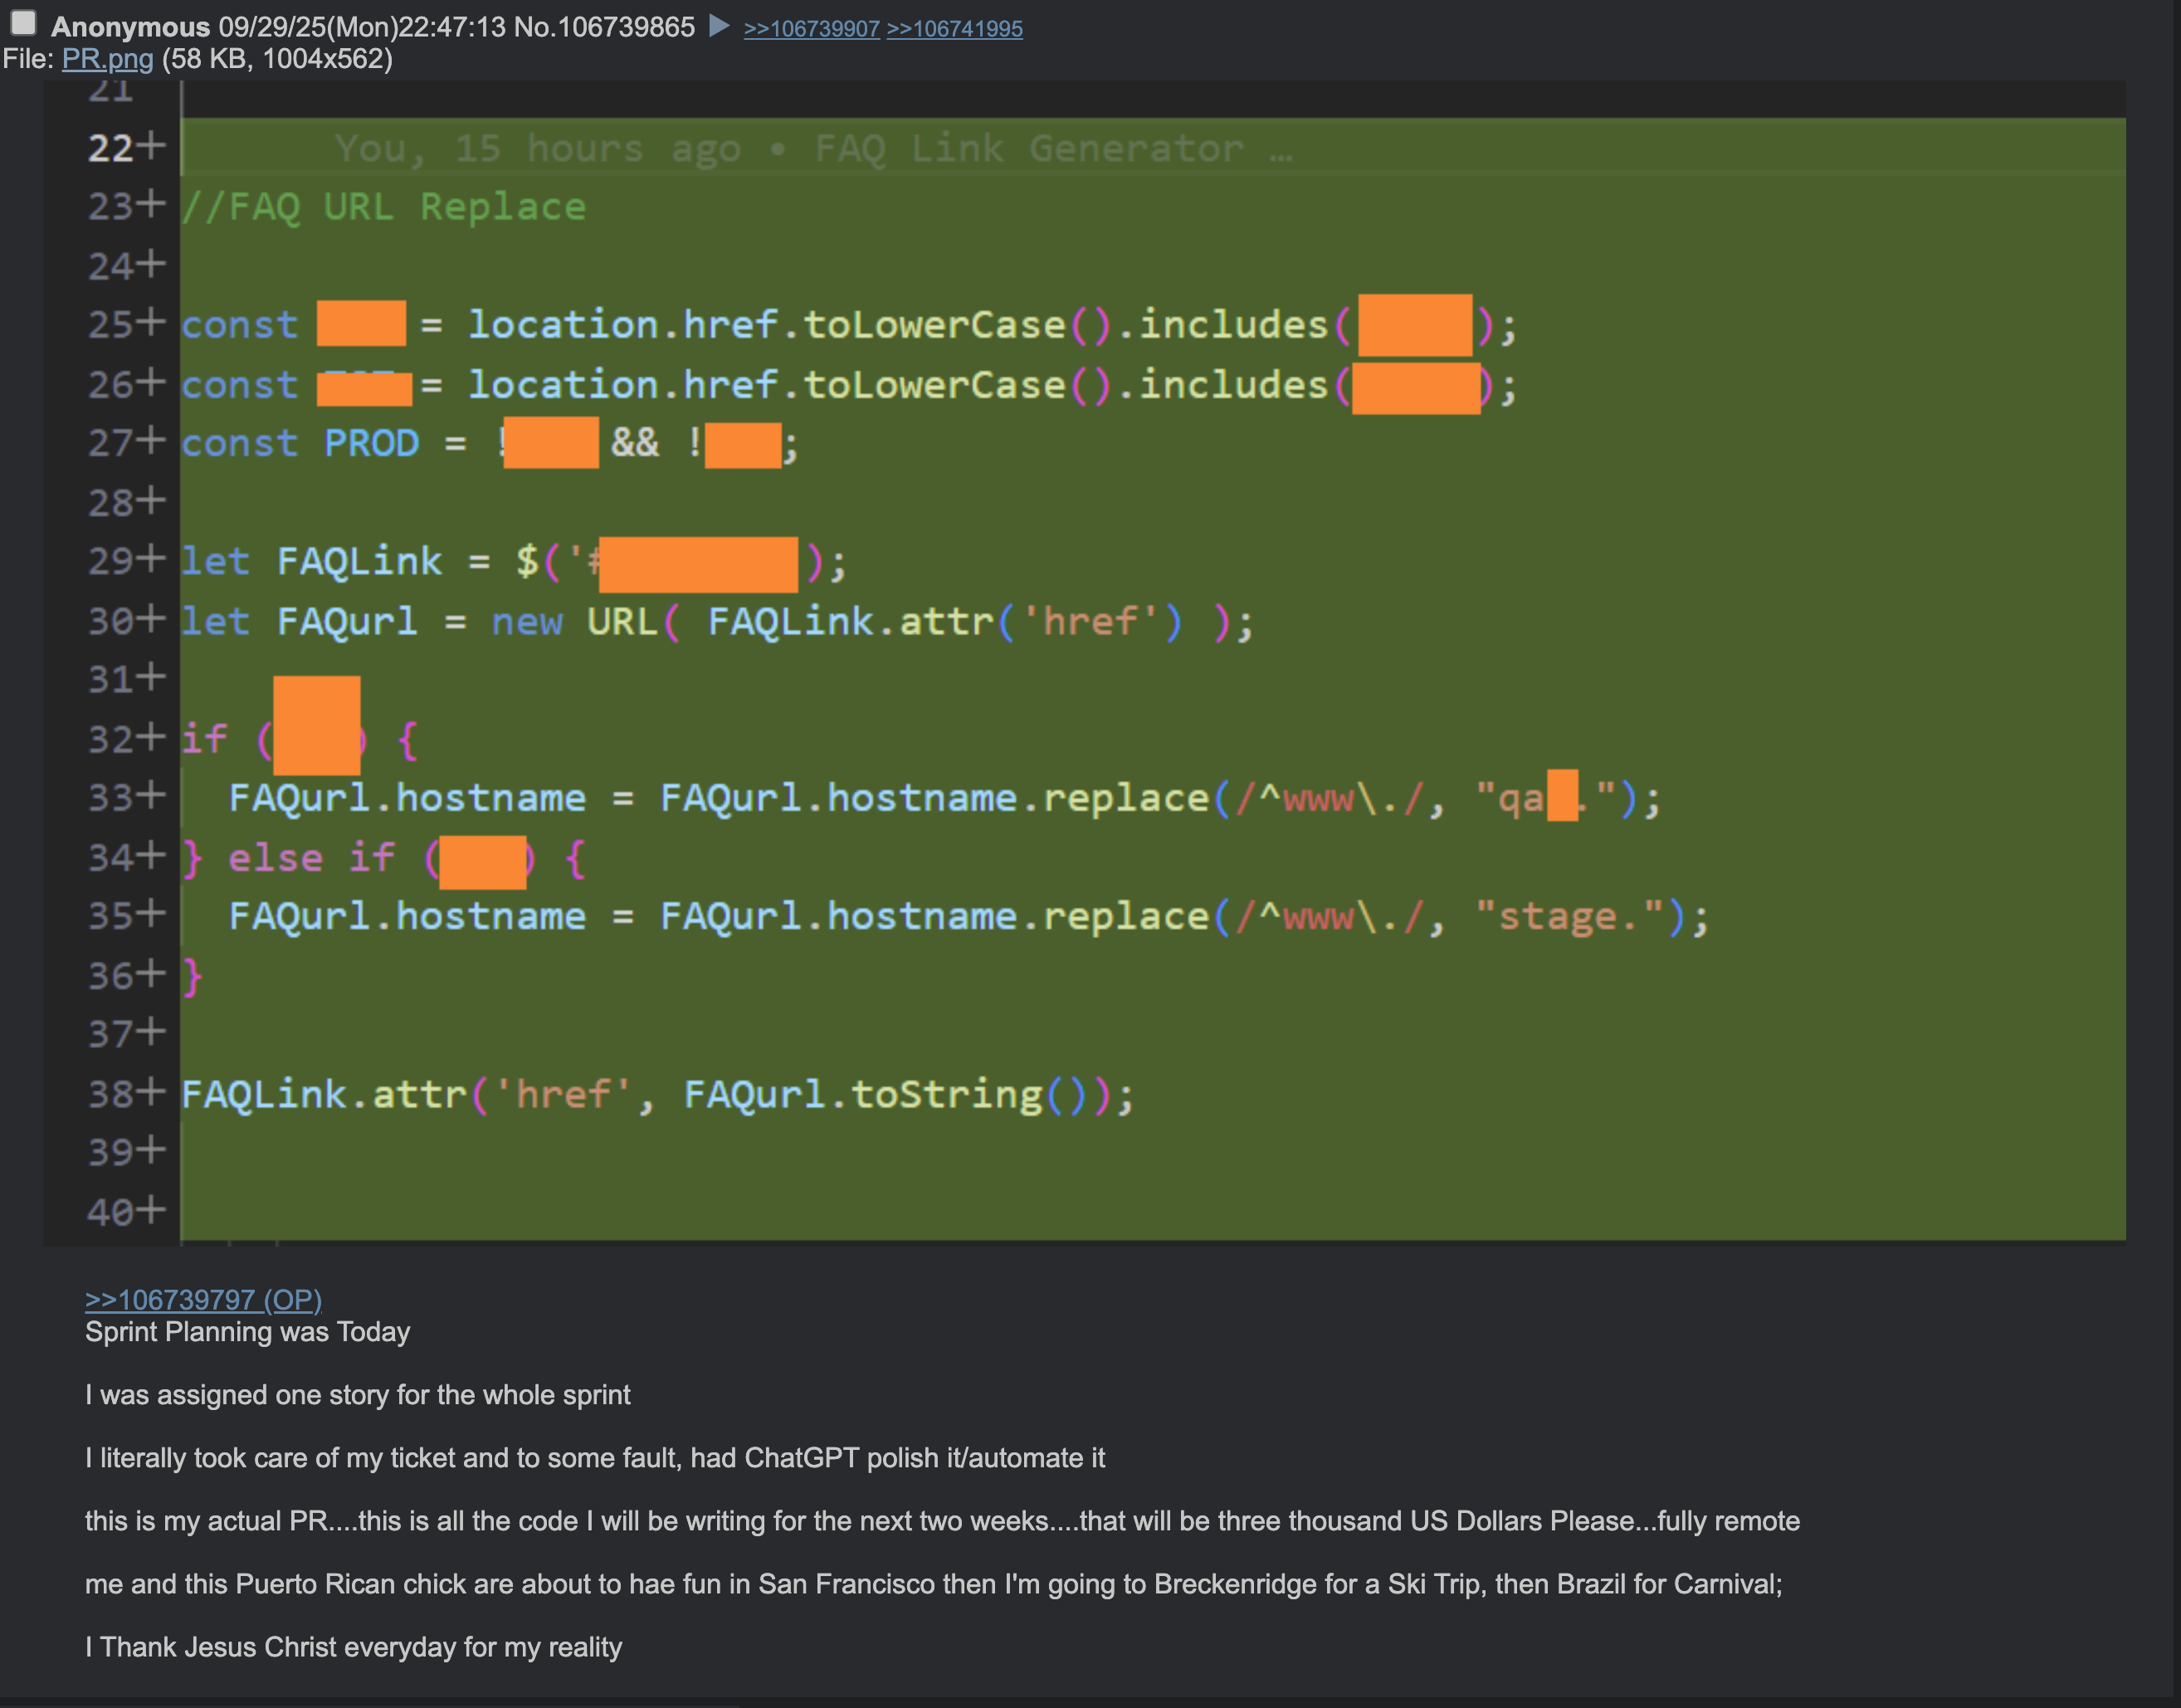Viewport: 2181px width, 1708px height.
Task: Click the >>106739797 (OP) quote link
Action: coord(203,1299)
